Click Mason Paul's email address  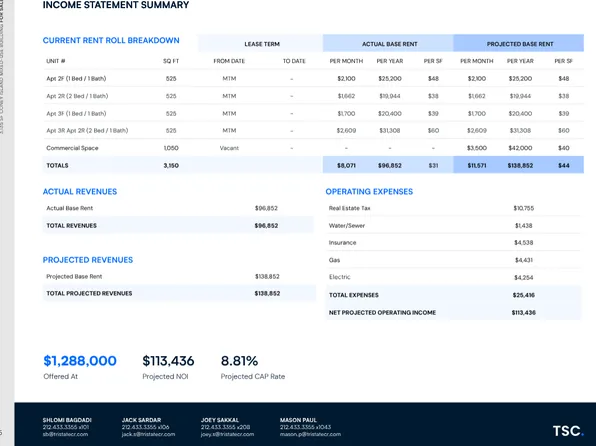click(x=310, y=434)
